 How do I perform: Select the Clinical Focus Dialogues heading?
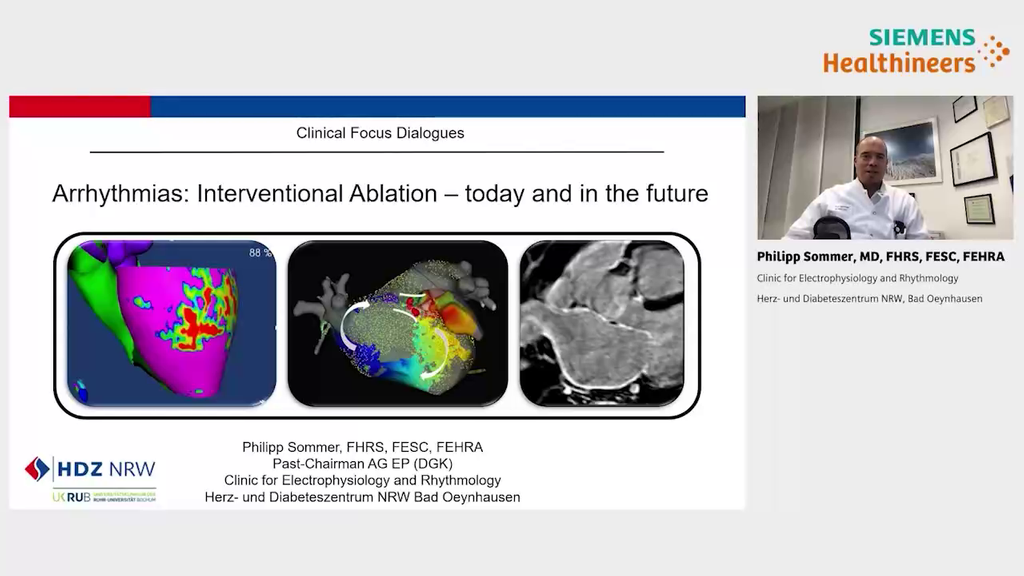click(379, 132)
